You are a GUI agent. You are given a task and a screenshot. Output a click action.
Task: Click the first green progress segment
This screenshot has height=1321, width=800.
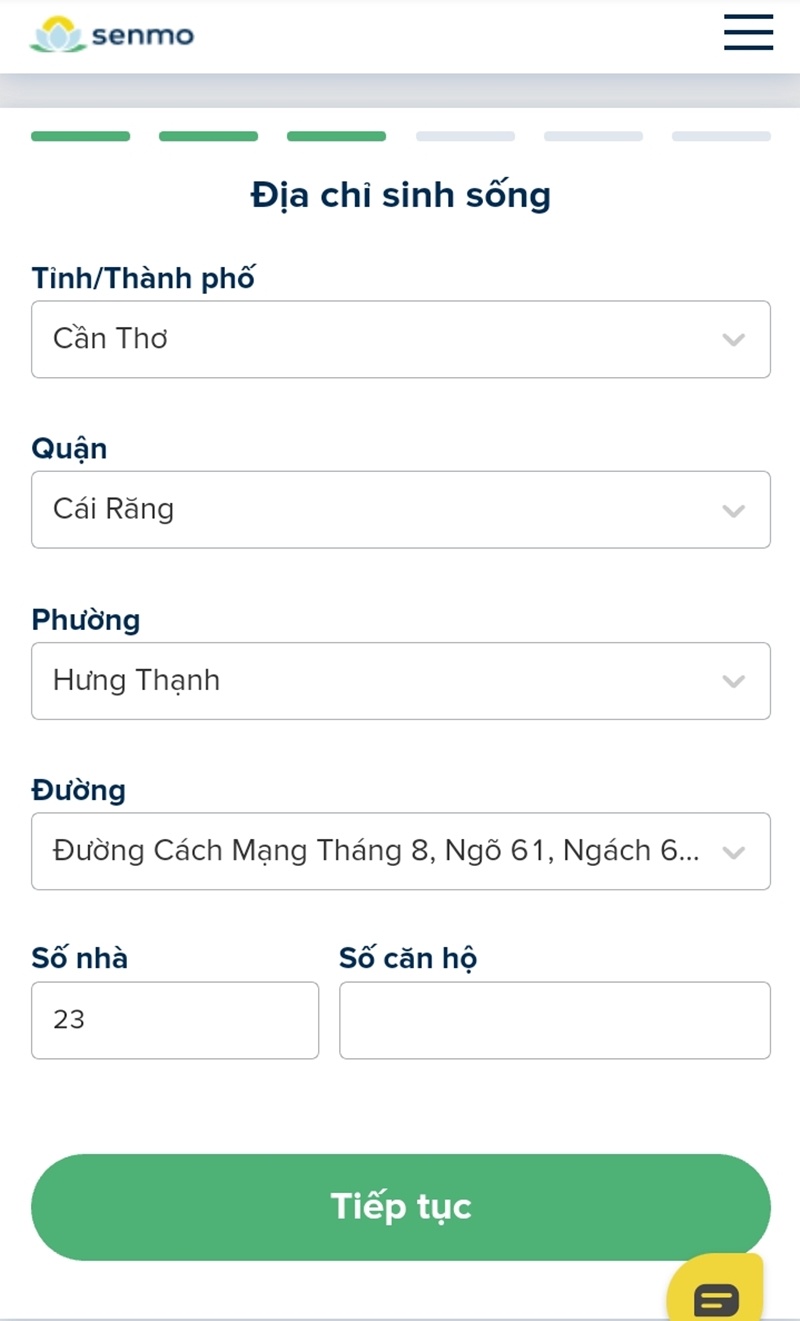pyautogui.click(x=80, y=136)
